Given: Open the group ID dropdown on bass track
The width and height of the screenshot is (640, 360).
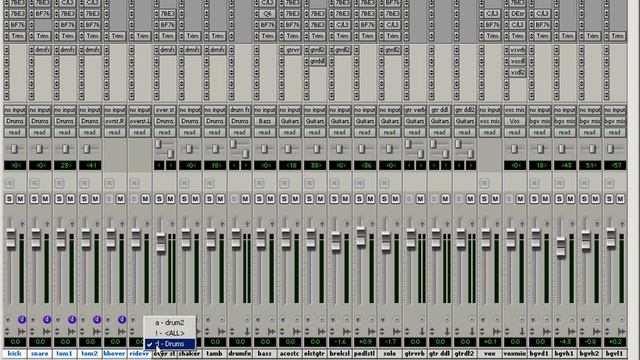Looking at the screenshot, I should tap(258, 320).
